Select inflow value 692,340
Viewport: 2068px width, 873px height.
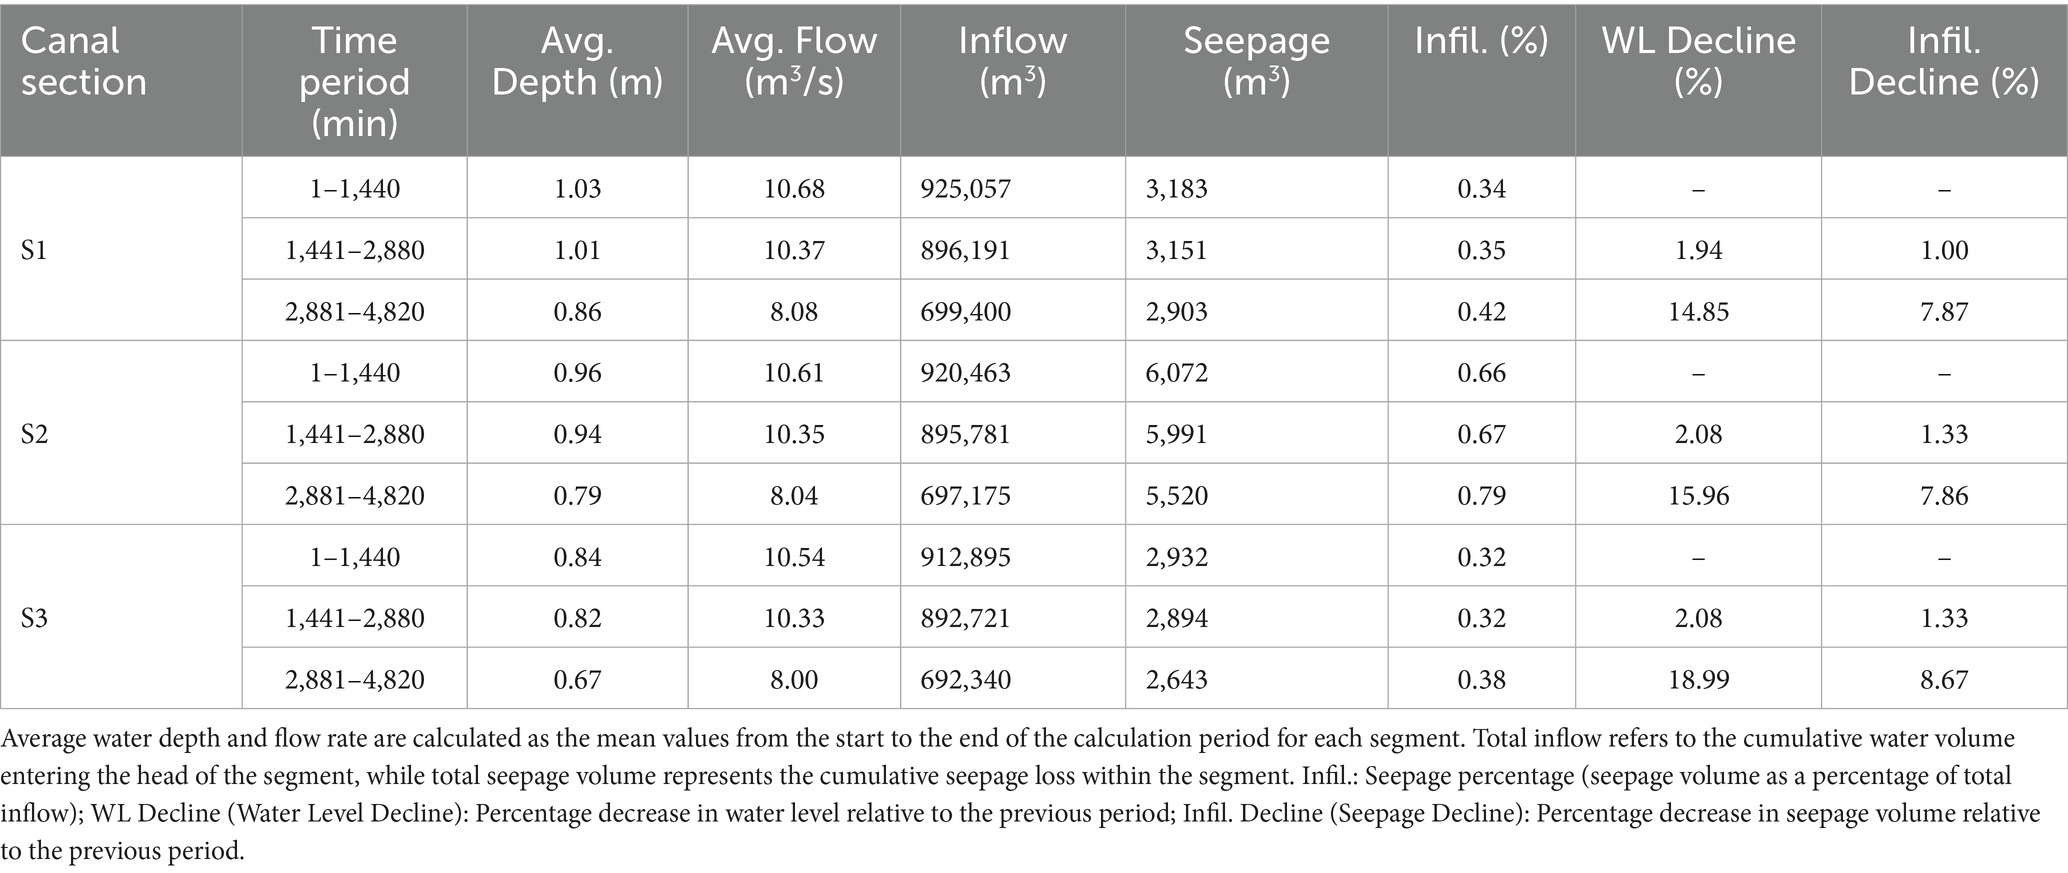966,680
